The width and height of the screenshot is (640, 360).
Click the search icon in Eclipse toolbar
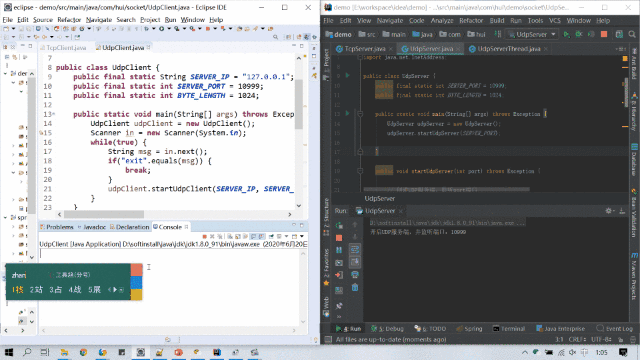(276, 37)
